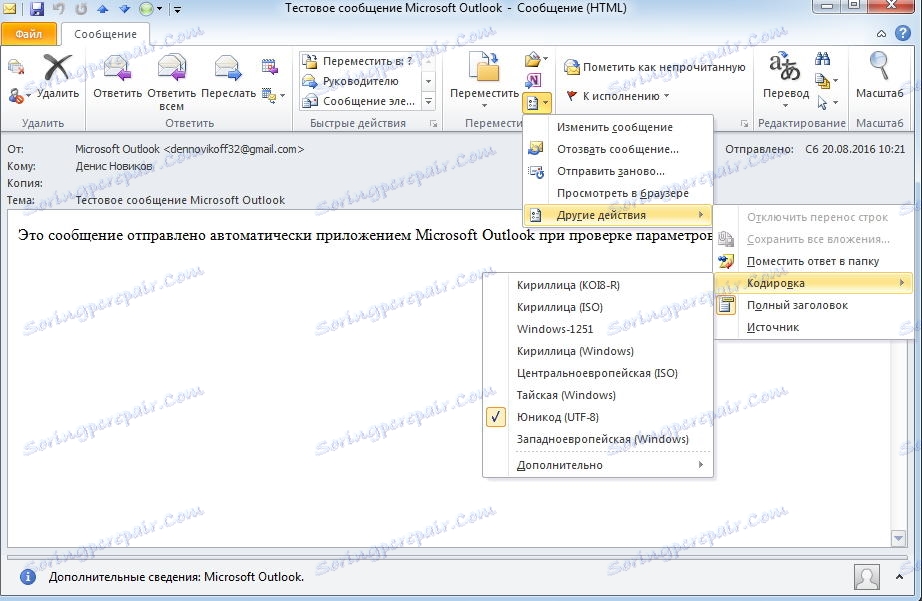Image resolution: width=922 pixels, height=601 pixels.
Task: Click the Redo icon in quick access toolbar
Action: (x=81, y=8)
